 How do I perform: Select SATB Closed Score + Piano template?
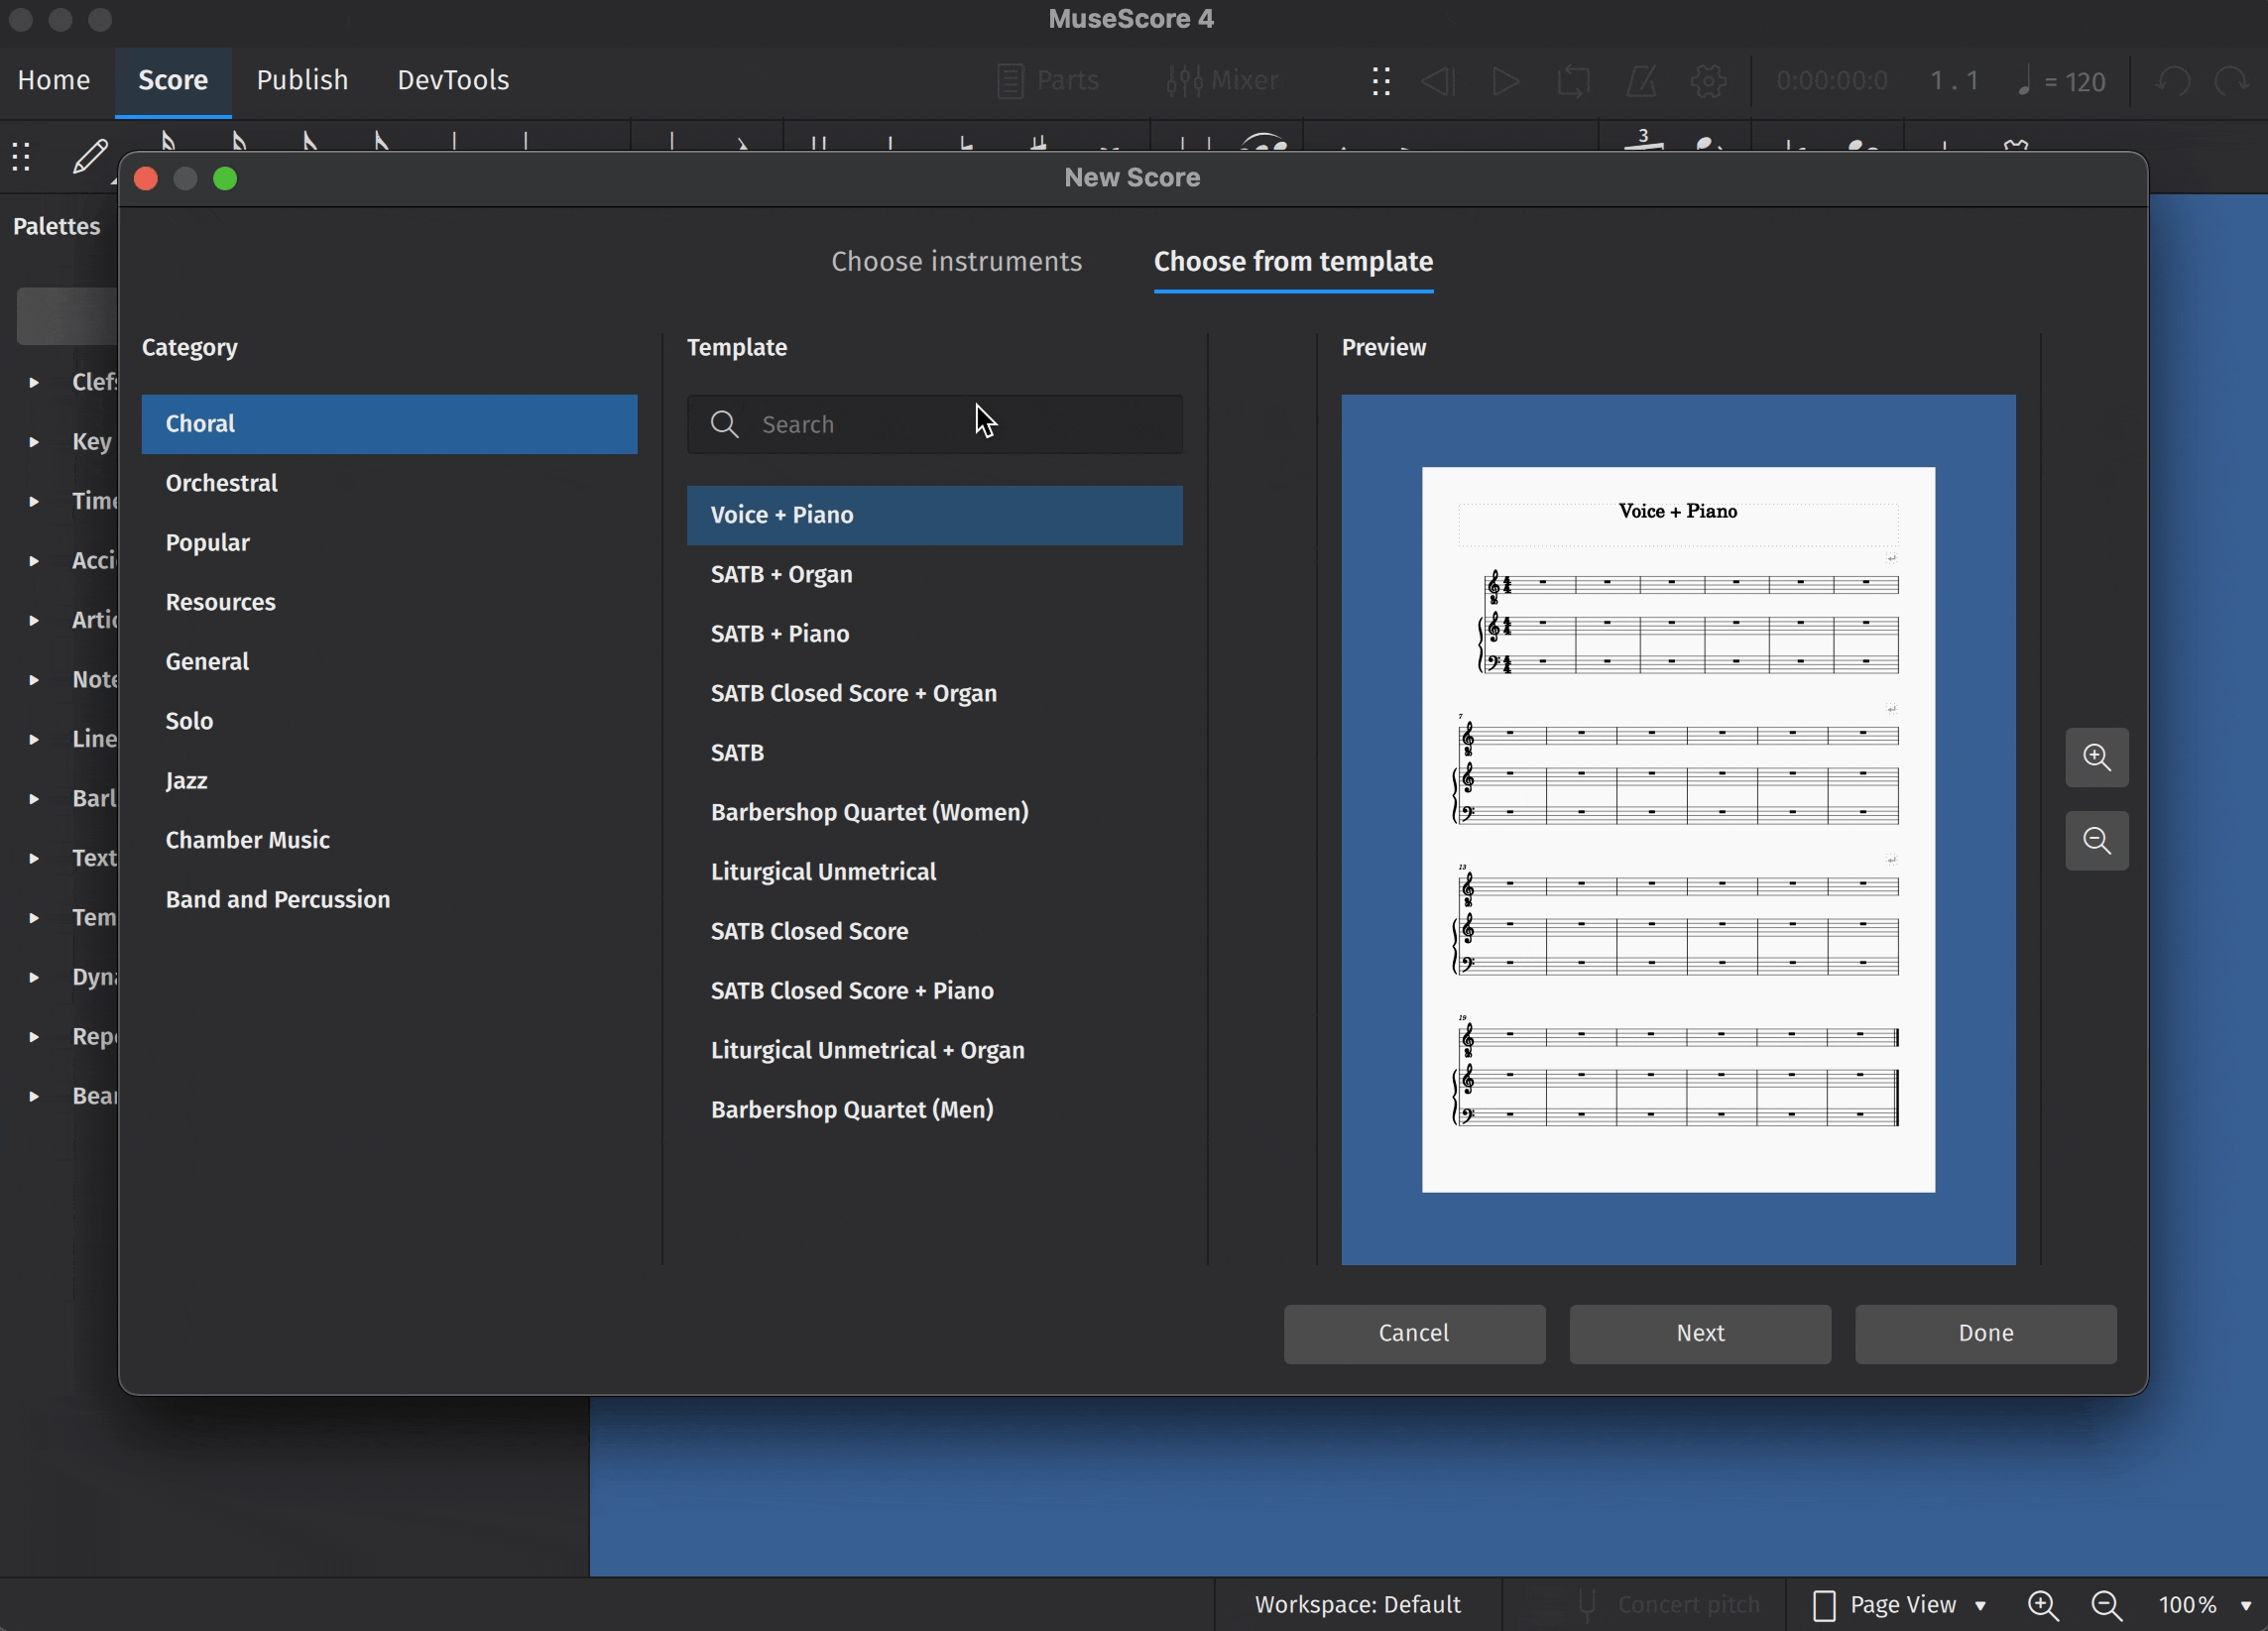point(934,991)
